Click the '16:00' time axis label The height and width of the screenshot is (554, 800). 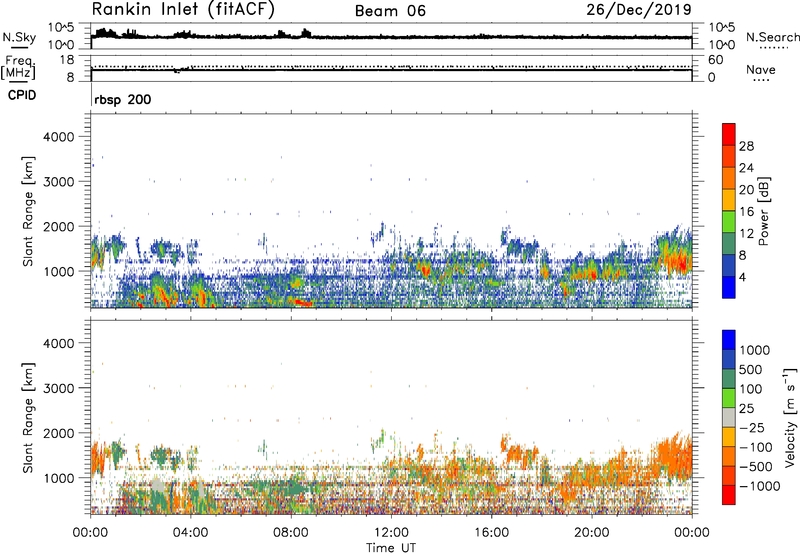[491, 533]
